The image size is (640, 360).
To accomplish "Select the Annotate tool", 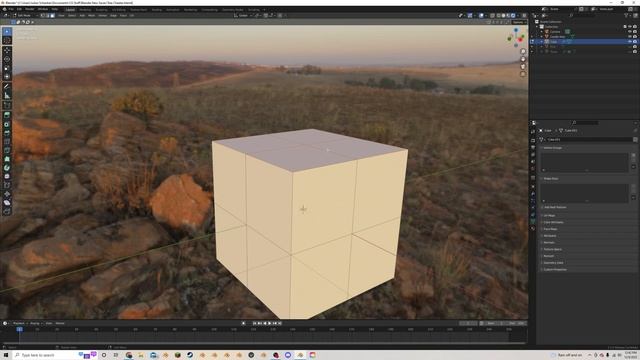I will pos(7,87).
